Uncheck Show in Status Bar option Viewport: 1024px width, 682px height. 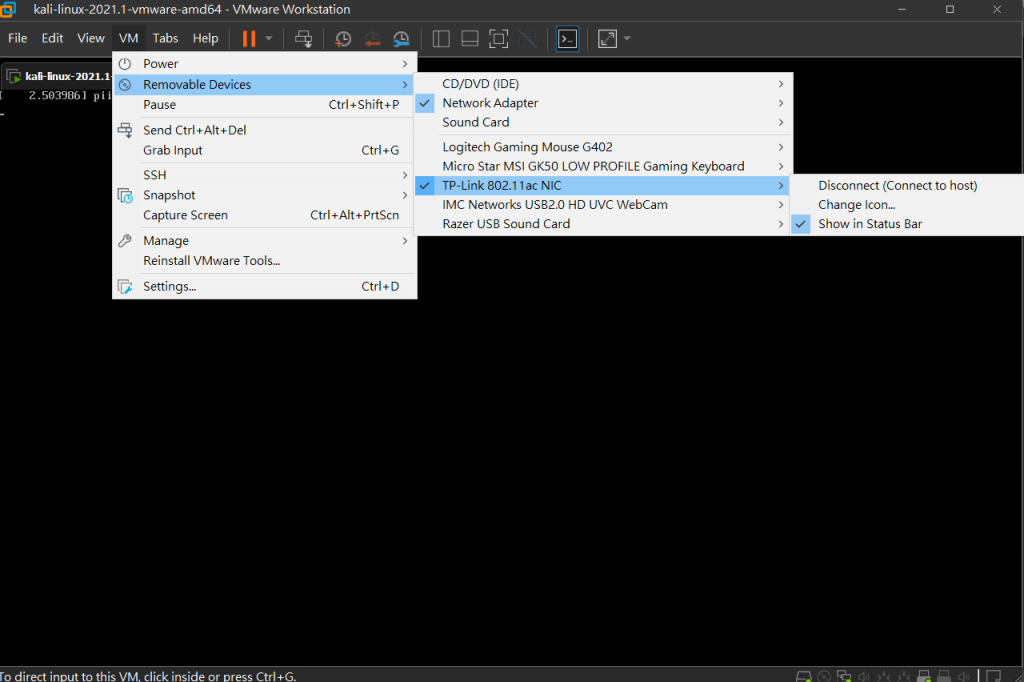click(x=907, y=224)
